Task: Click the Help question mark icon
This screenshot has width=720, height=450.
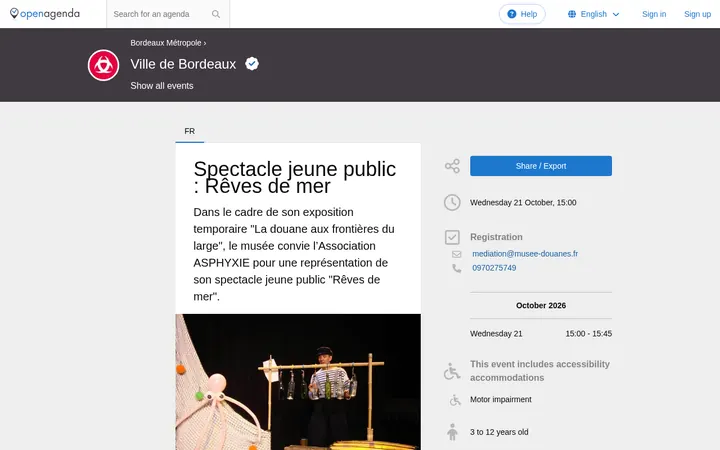Action: click(512, 14)
